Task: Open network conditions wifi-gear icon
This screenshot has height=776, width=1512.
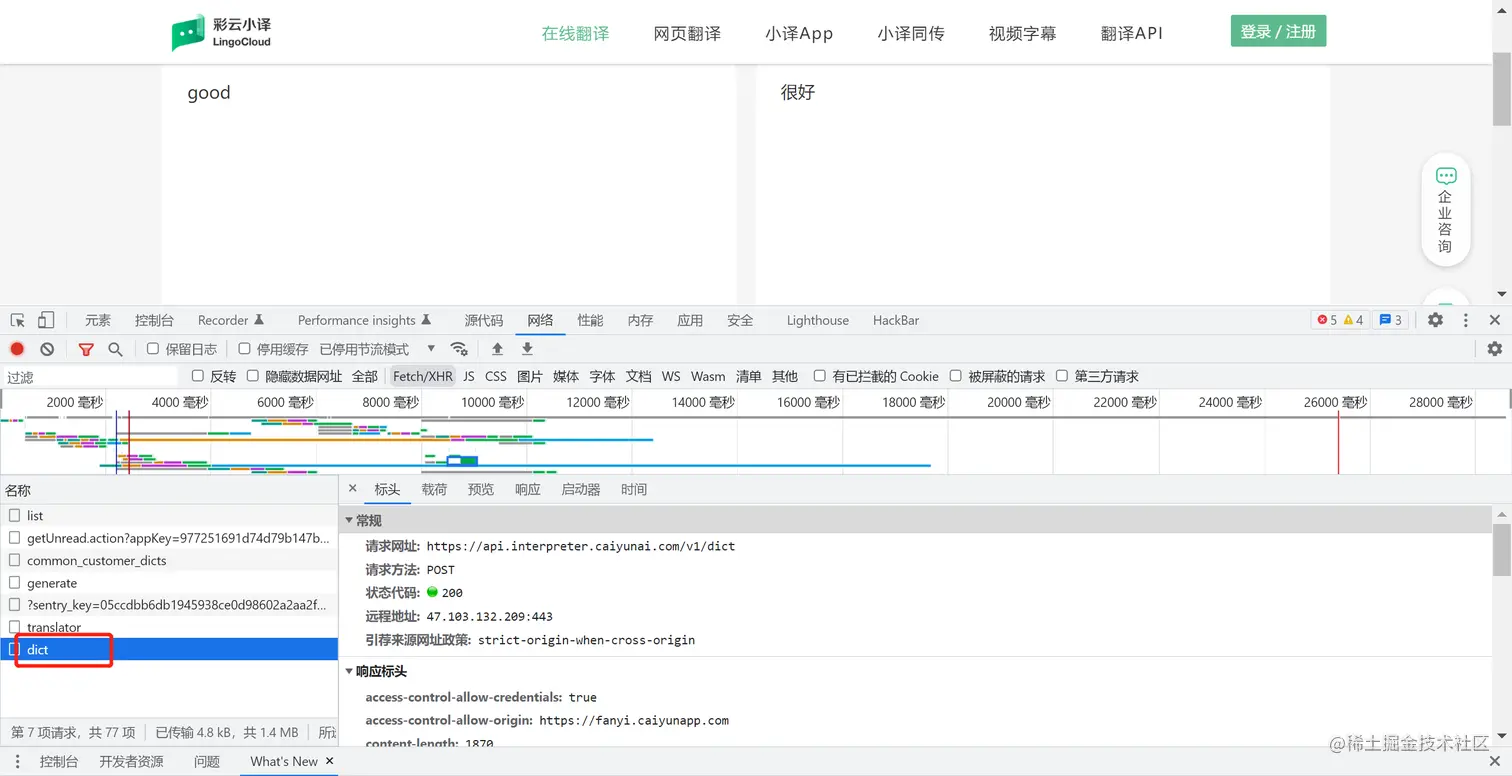Action: (459, 349)
